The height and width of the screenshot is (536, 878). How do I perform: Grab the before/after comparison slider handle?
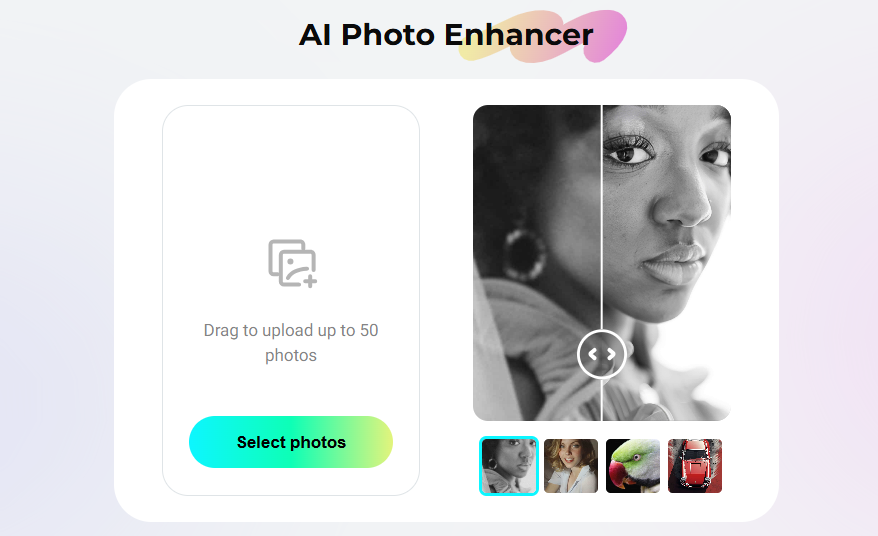(601, 354)
